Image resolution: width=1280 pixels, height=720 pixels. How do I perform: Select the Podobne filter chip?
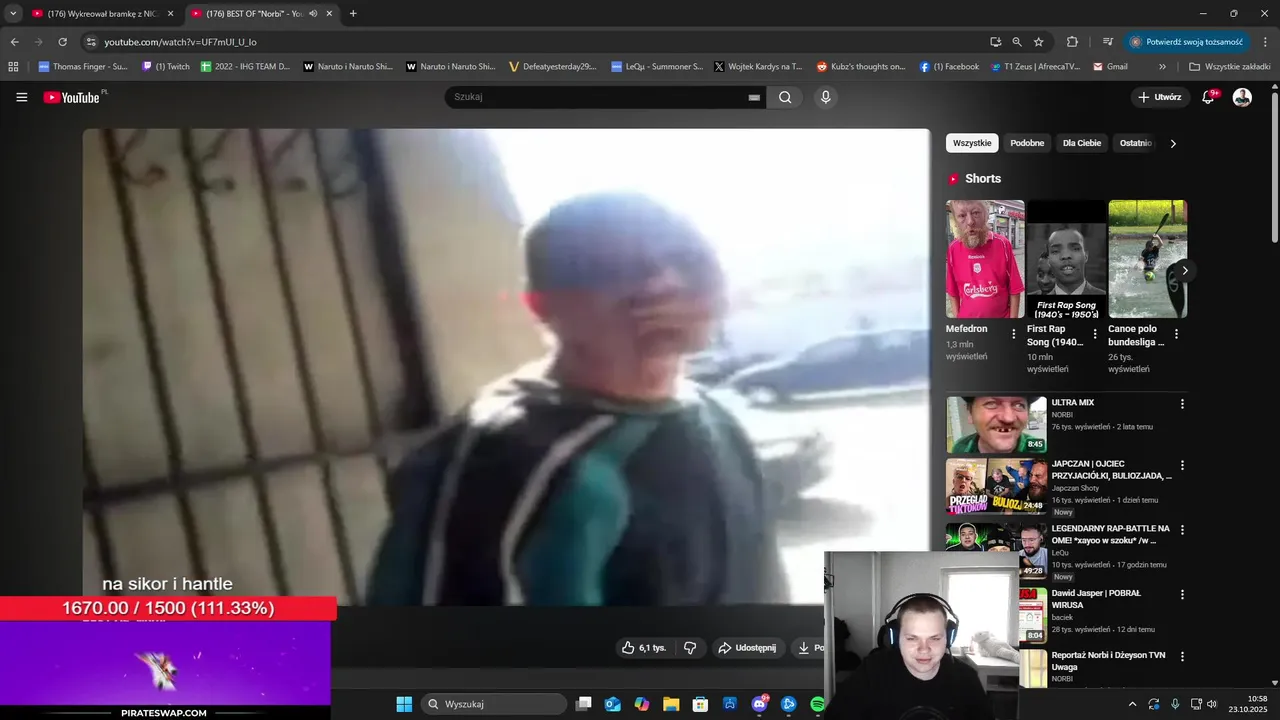tap(1027, 143)
